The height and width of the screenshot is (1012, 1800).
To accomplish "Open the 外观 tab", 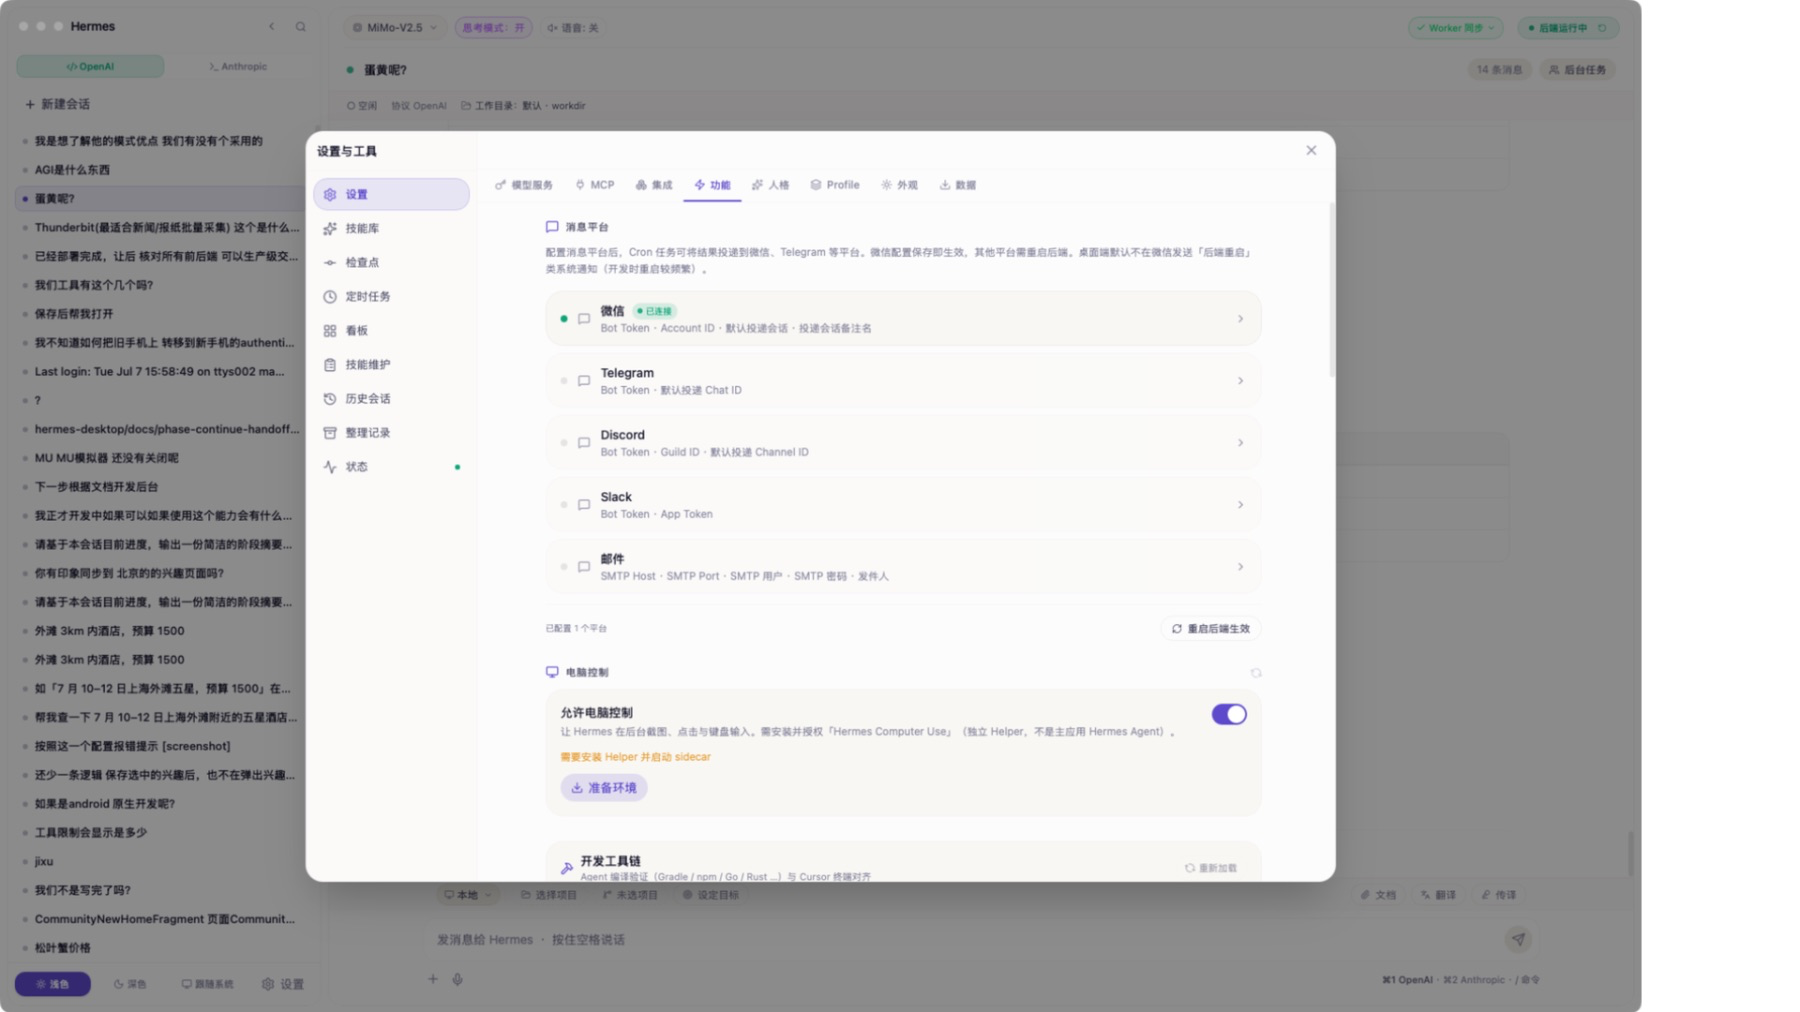I will pyautogui.click(x=900, y=185).
